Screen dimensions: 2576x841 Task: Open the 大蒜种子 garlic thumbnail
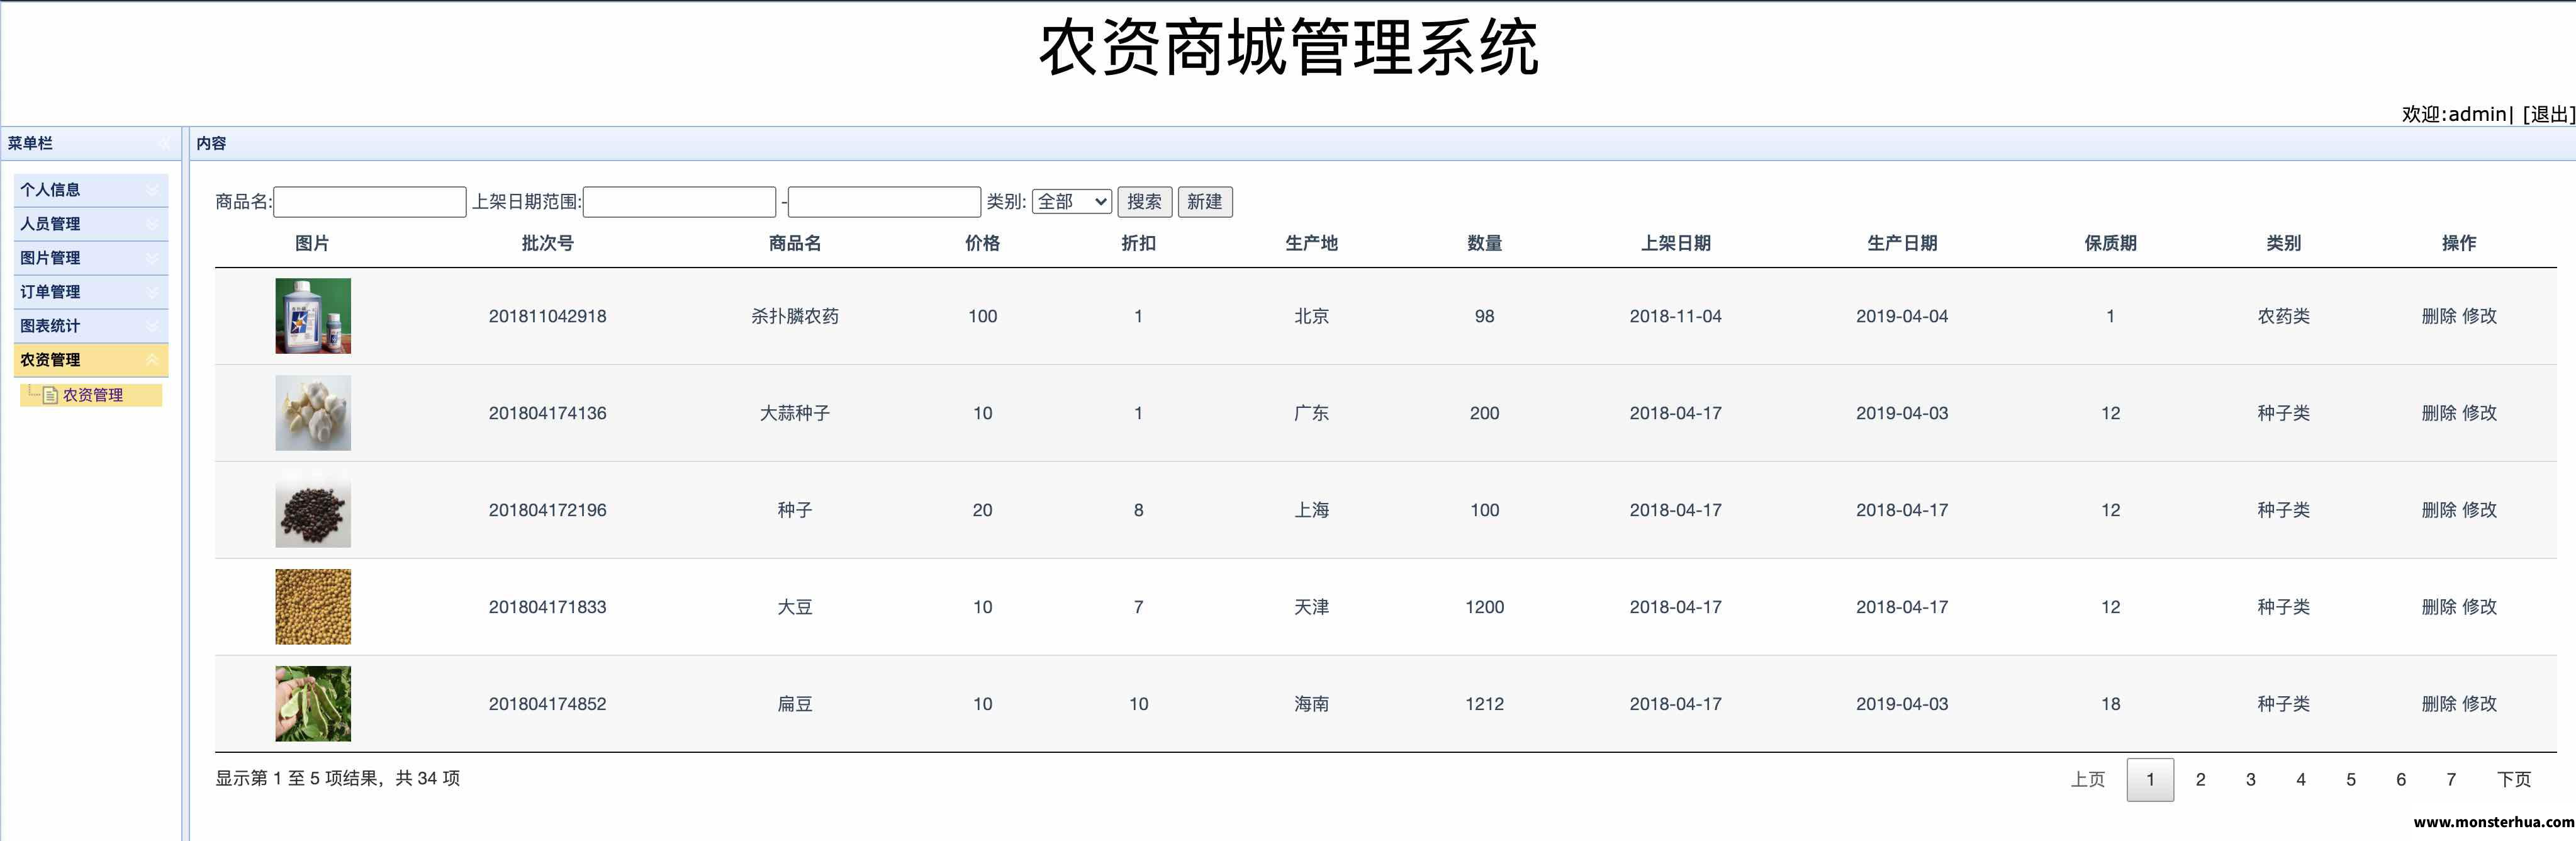[x=313, y=413]
